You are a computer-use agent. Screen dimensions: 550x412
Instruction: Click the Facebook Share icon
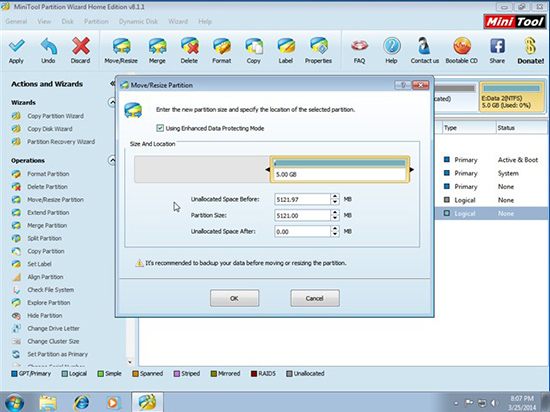(497, 46)
